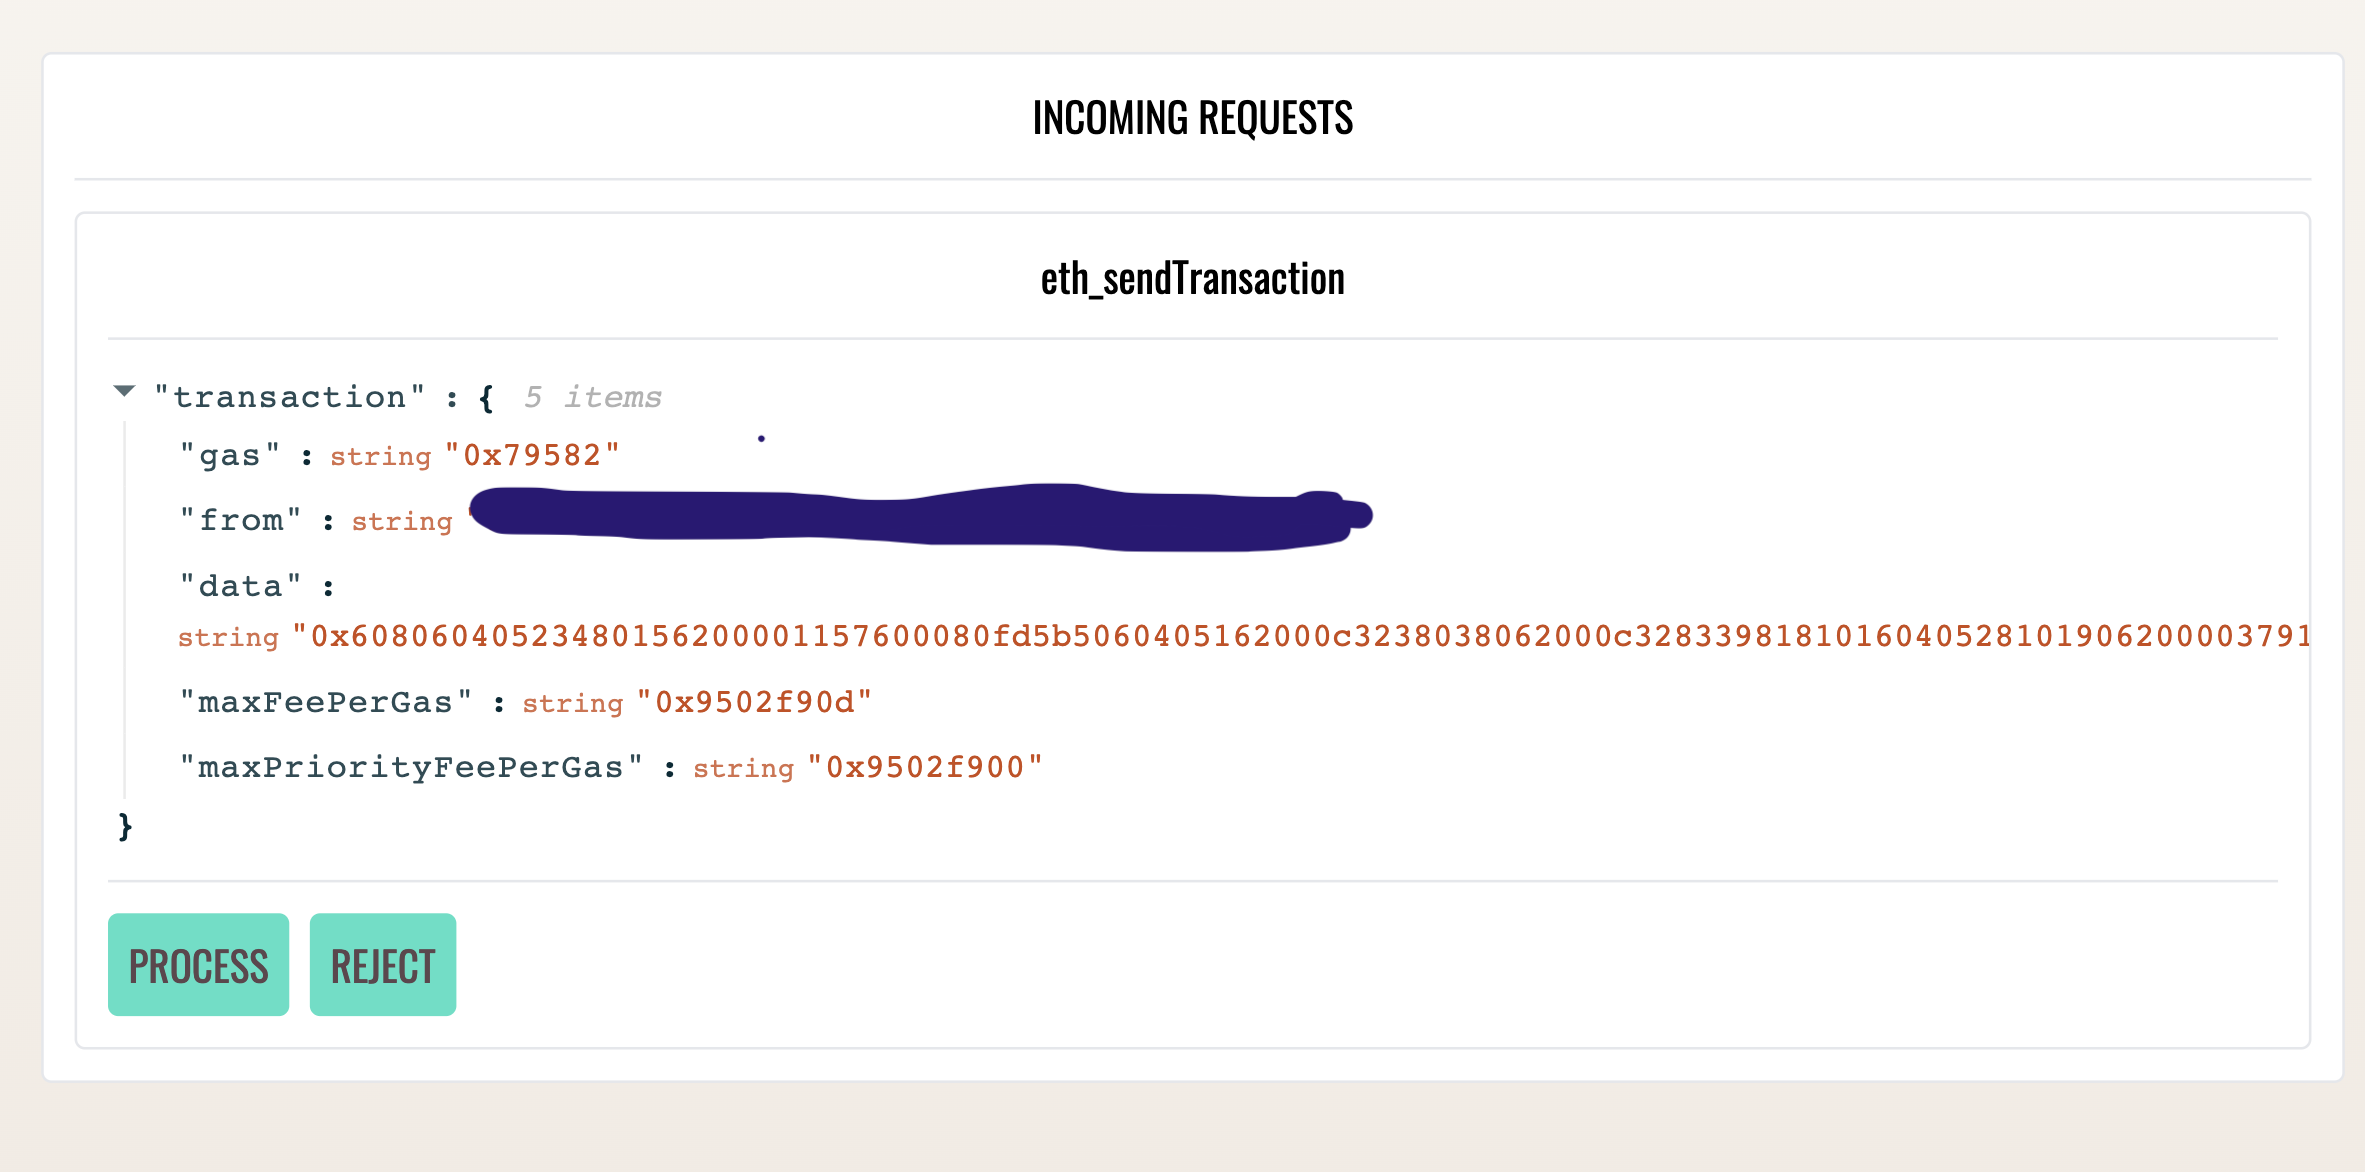Click the closing brace of the transaction object
Screen dimensions: 2365x1172
point(124,824)
